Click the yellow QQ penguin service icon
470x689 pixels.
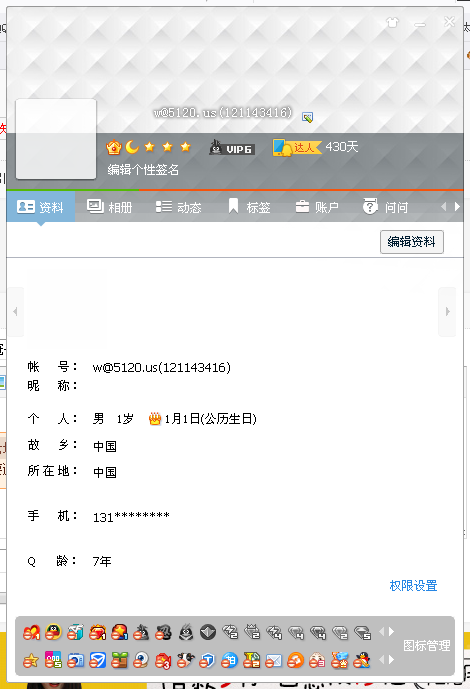(x=53, y=632)
